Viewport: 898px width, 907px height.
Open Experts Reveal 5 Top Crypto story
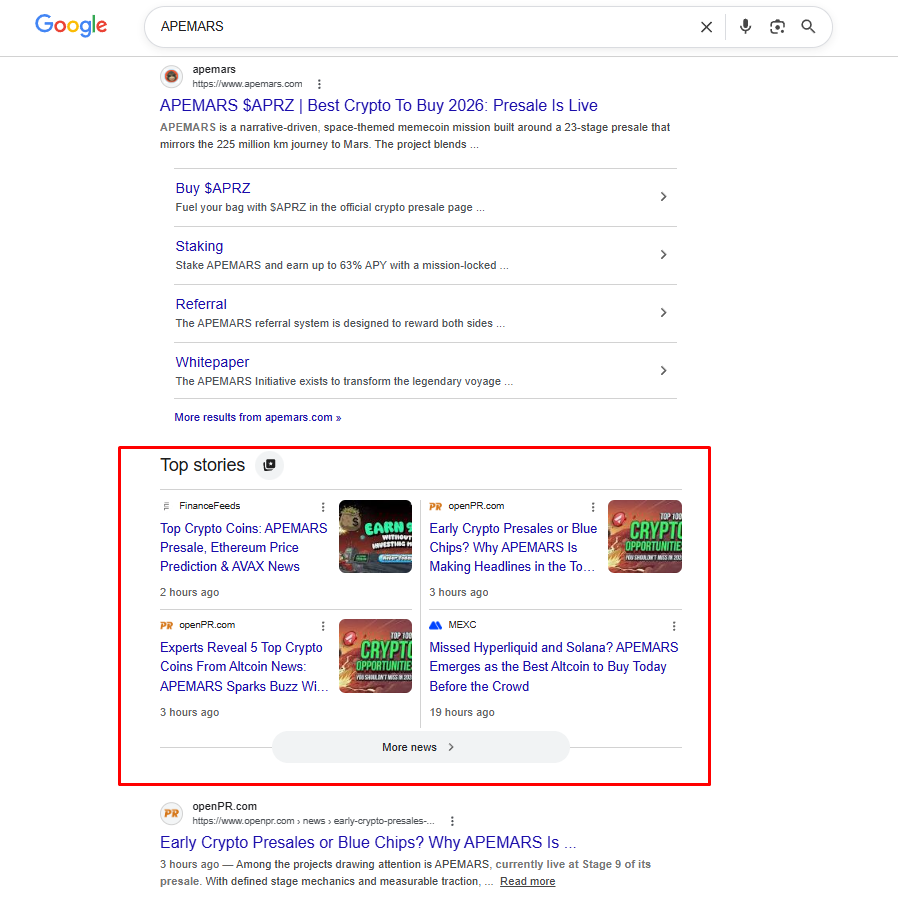click(x=244, y=666)
